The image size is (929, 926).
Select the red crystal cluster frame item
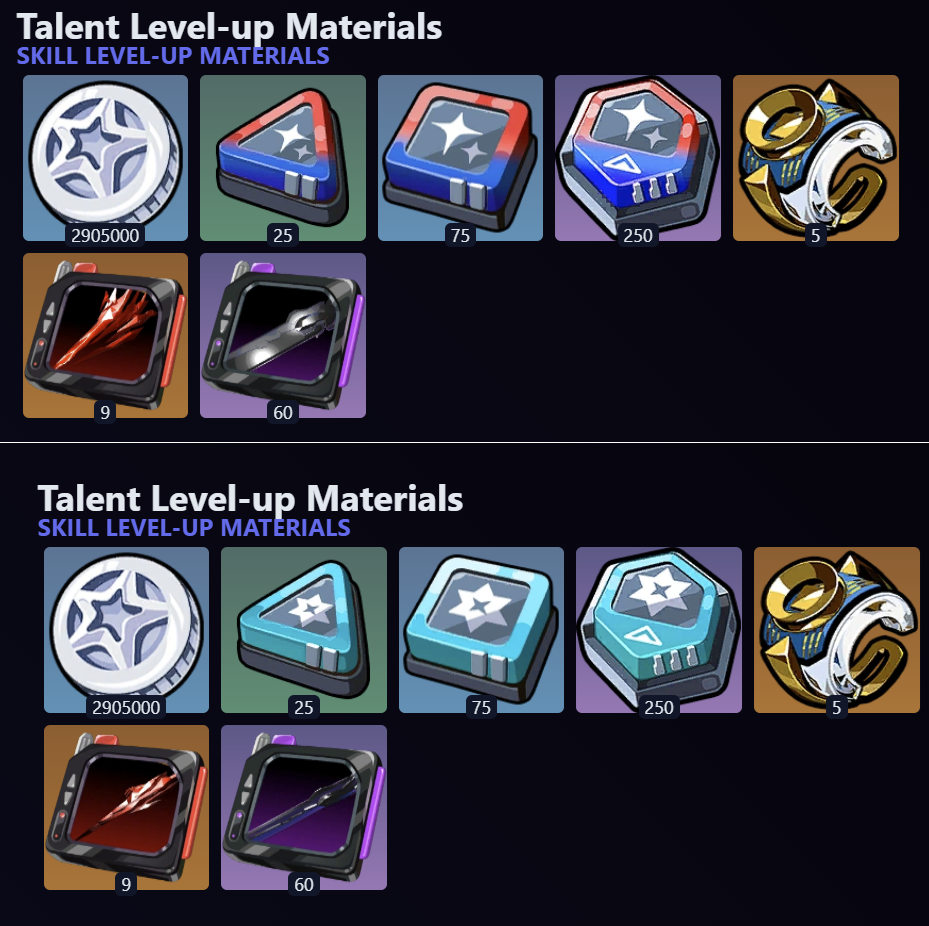point(105,335)
